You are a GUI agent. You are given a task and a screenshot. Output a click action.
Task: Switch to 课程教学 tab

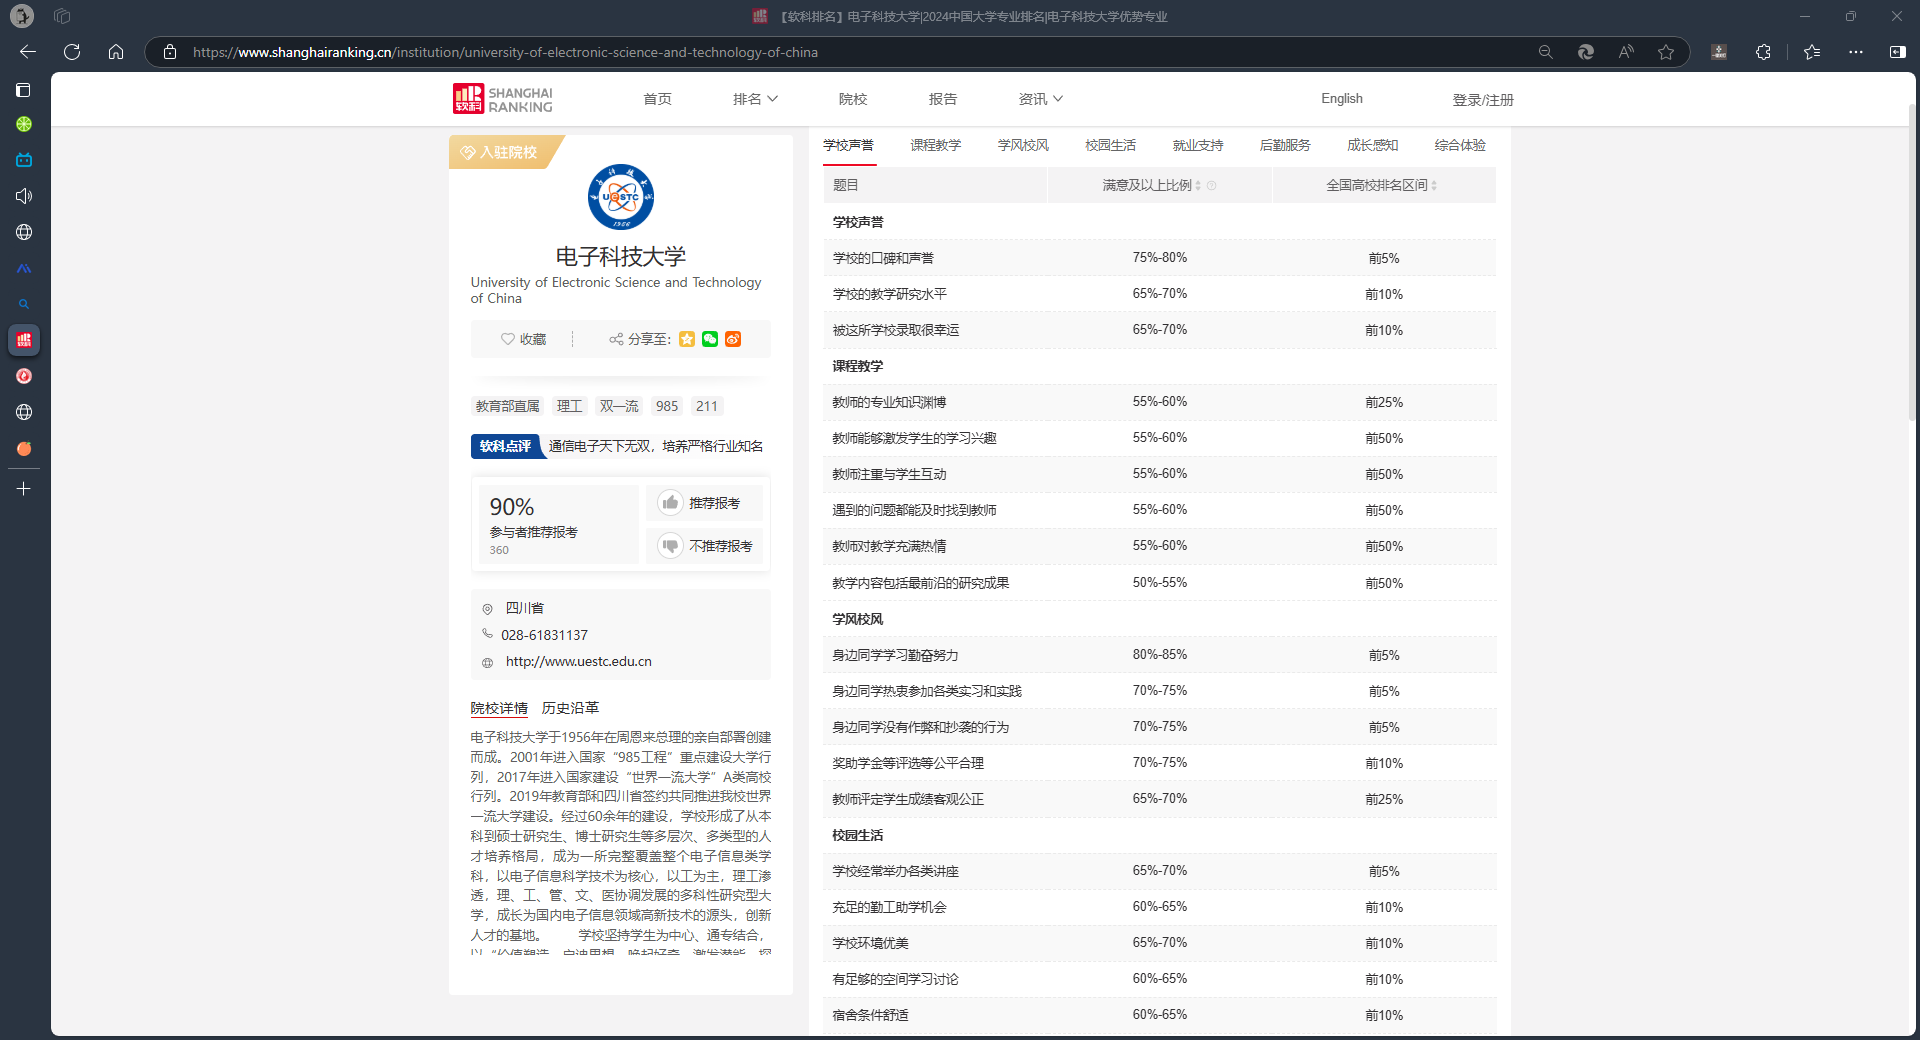click(x=935, y=146)
